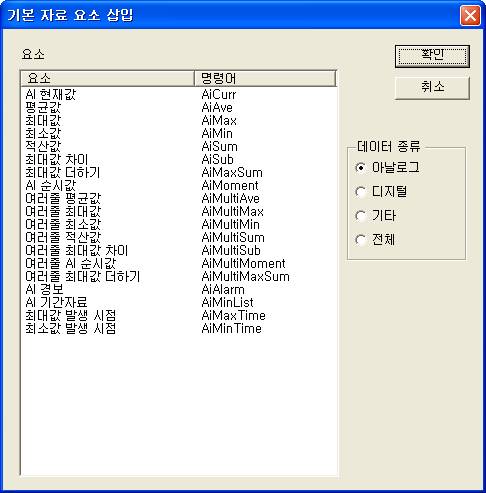Select the AI 순시값 AiMoment row
The height and width of the screenshot is (493, 486).
pyautogui.click(x=179, y=186)
